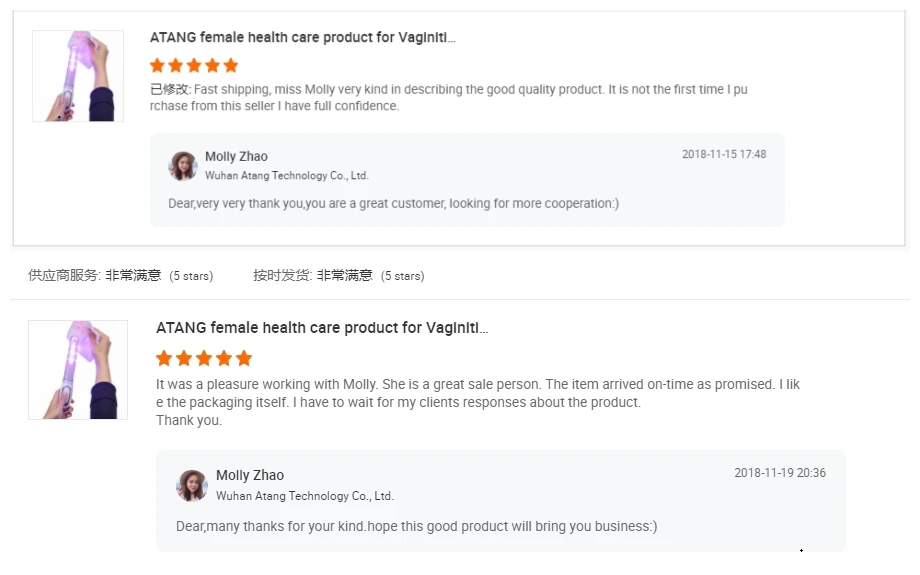Click the 2018-11-19 20:36 timestamp
The height and width of the screenshot is (575, 920).
point(780,473)
